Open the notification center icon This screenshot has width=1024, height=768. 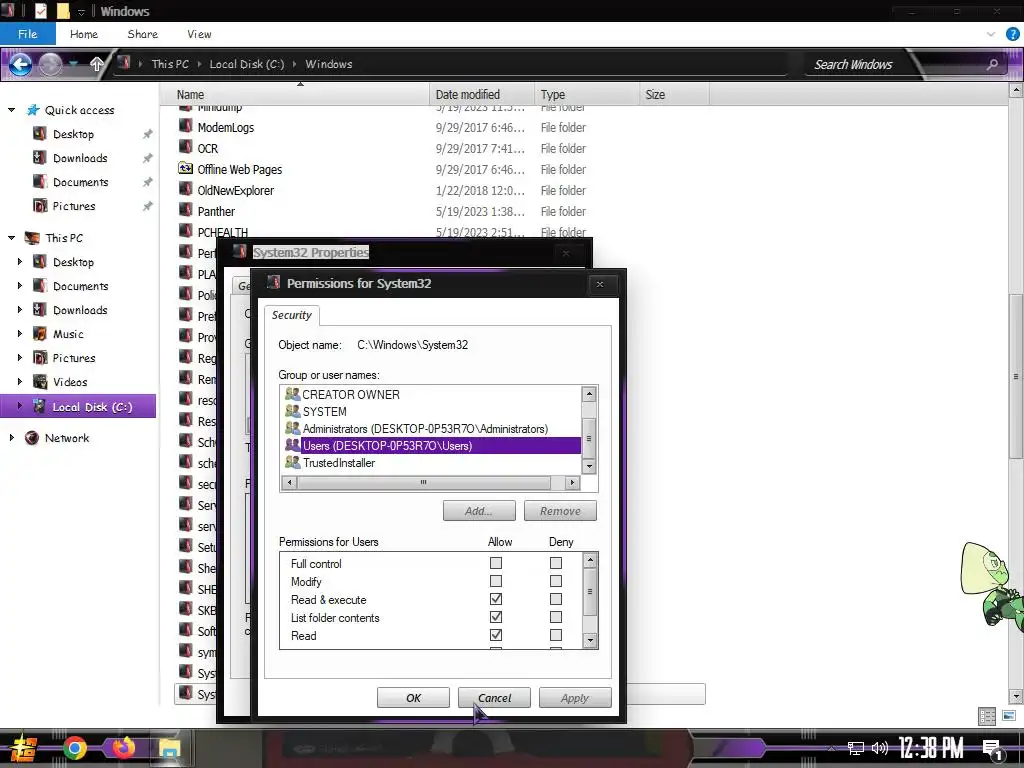(x=993, y=750)
